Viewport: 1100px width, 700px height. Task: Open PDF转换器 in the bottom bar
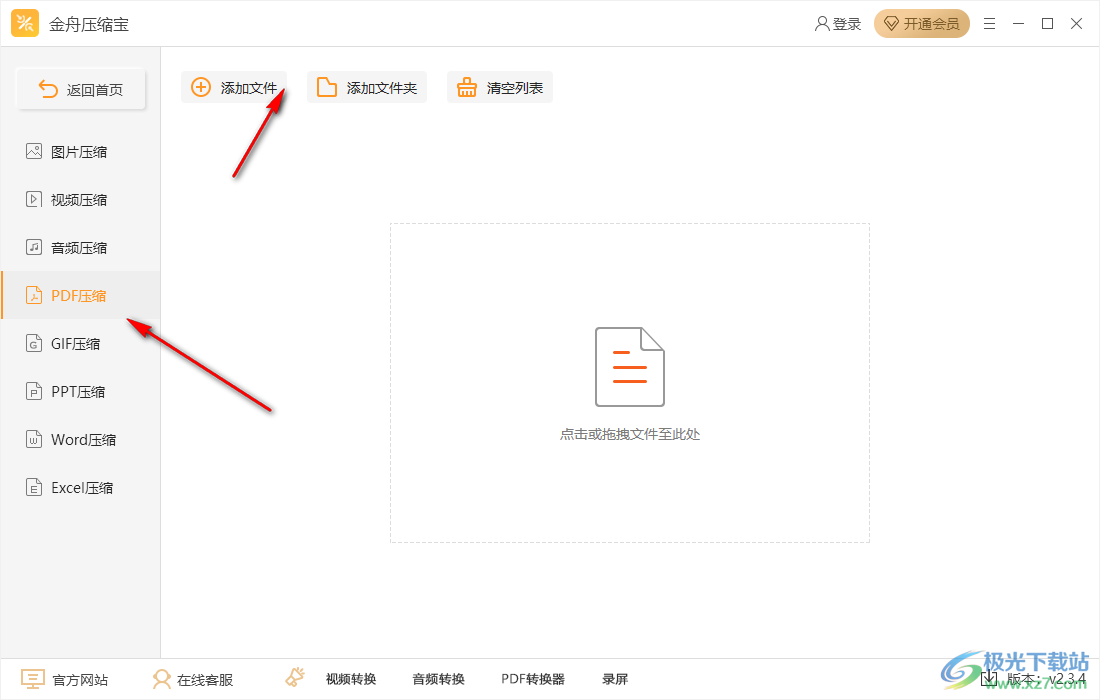[x=533, y=679]
